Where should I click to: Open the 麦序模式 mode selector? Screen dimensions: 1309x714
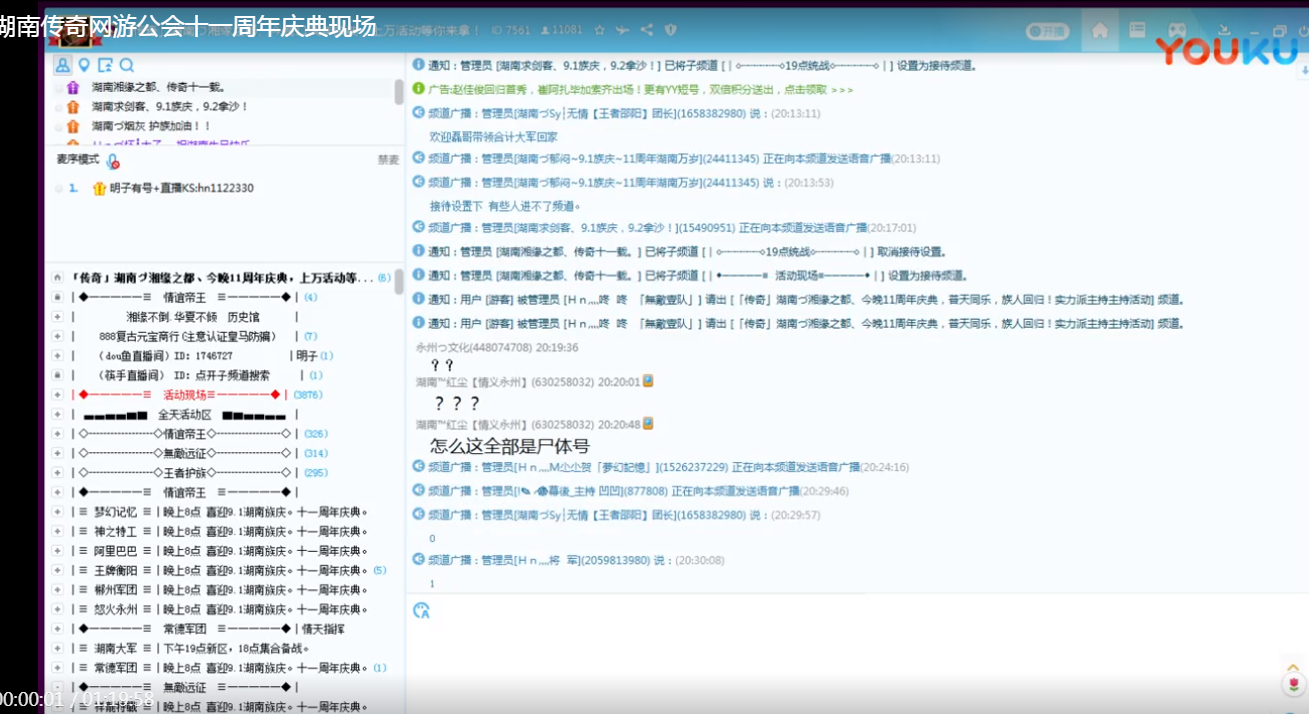tap(78, 160)
